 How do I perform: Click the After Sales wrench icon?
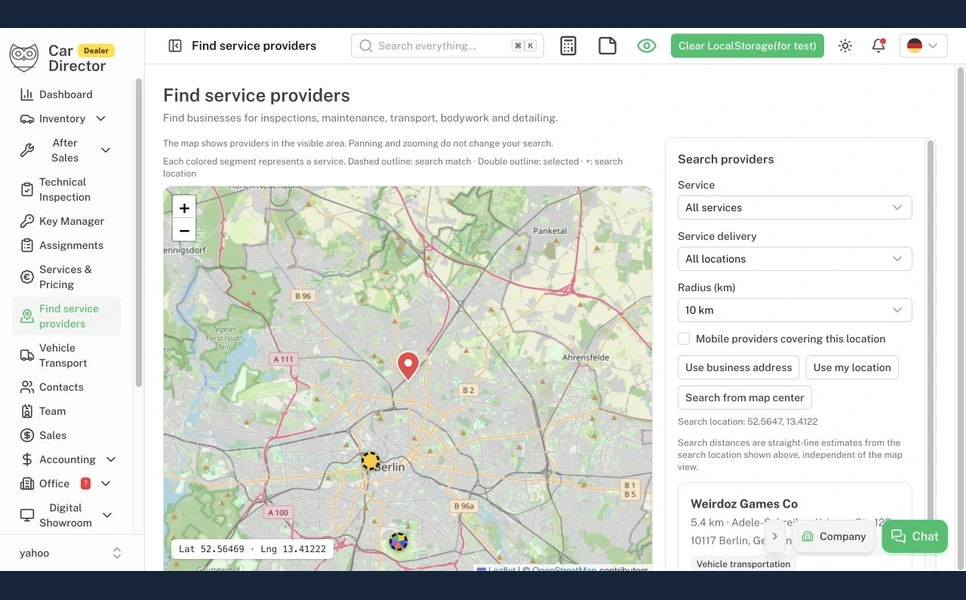tap(26, 150)
